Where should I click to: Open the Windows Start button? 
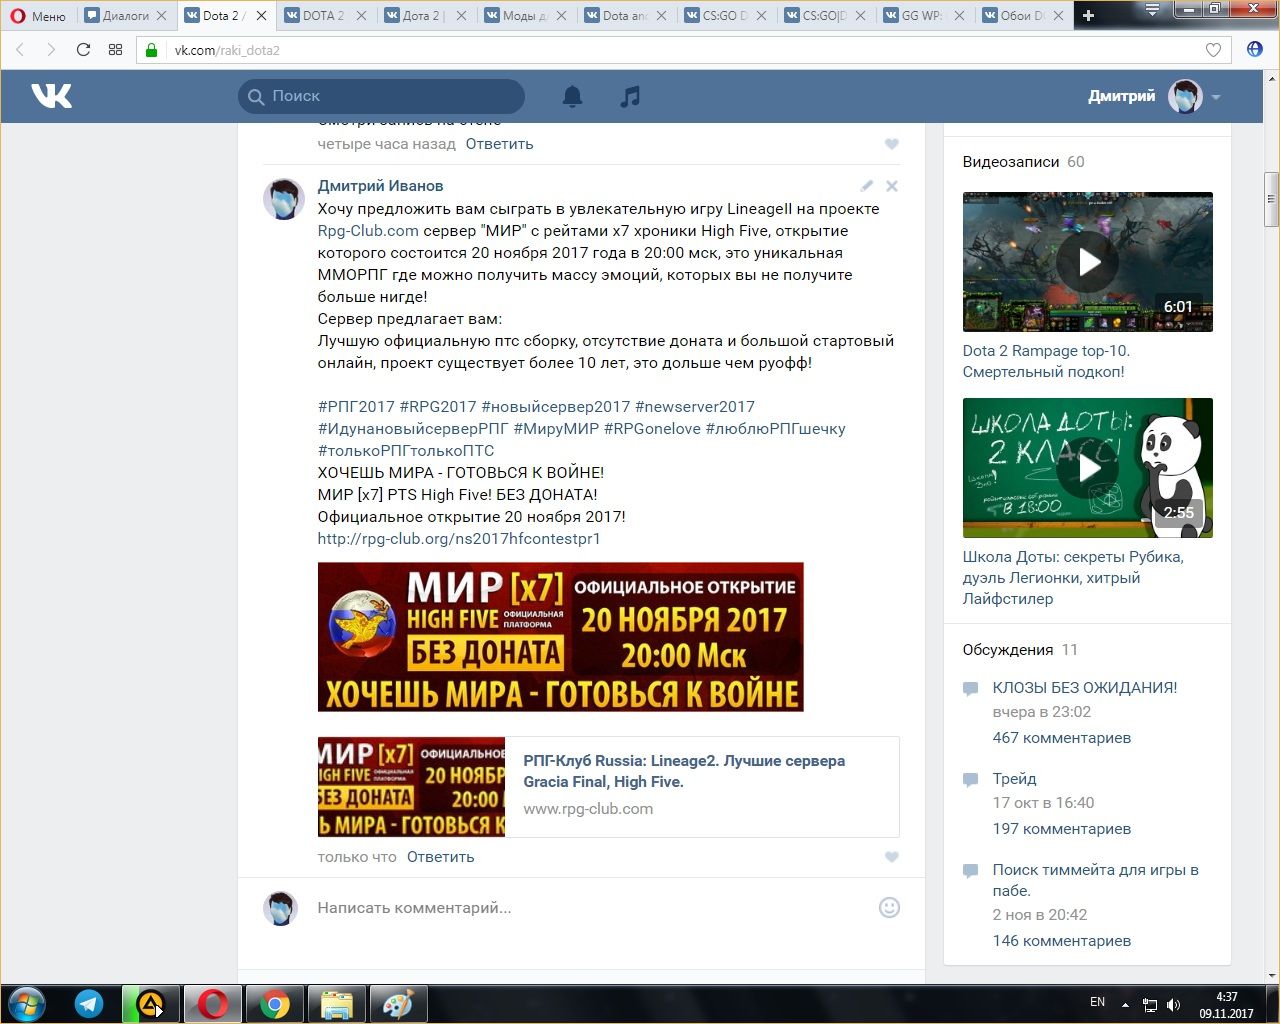27,1003
